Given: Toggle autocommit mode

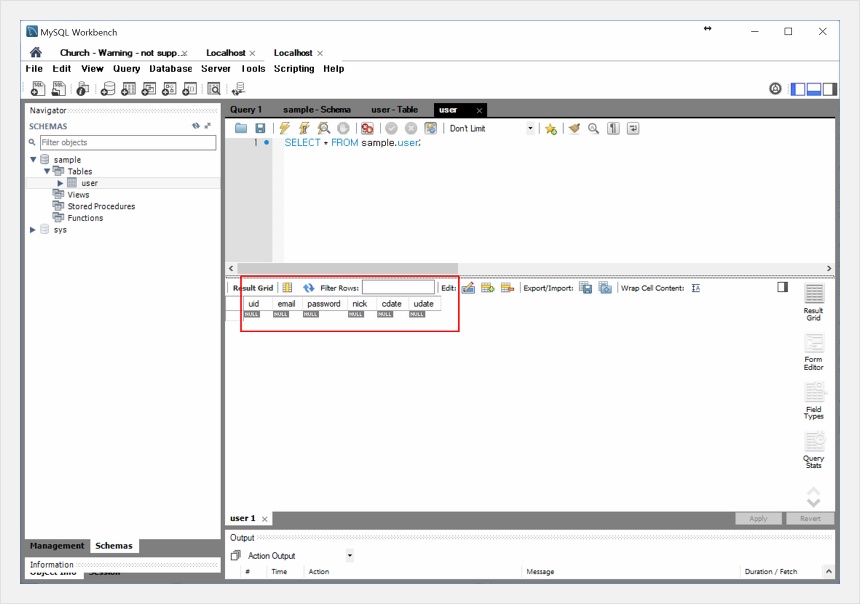Looking at the screenshot, I should tap(431, 128).
